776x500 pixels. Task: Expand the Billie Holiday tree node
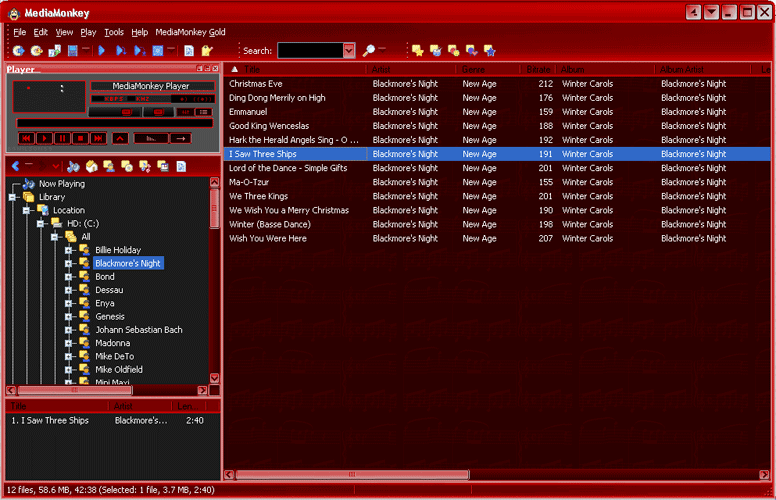[69, 250]
